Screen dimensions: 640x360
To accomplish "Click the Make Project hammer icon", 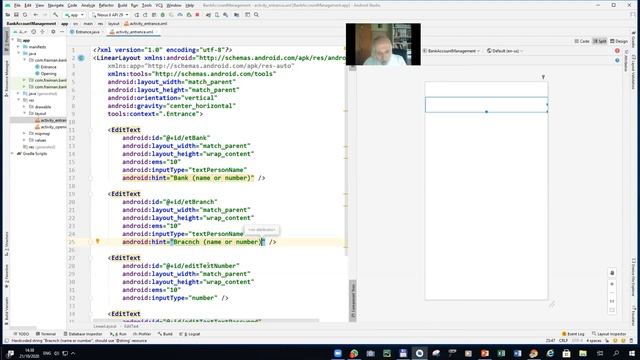I will pyautogui.click(x=56, y=15).
